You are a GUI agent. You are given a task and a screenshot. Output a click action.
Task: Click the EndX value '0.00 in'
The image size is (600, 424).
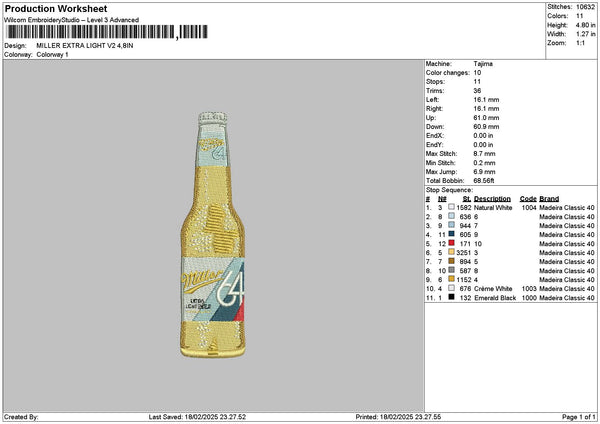click(x=483, y=136)
